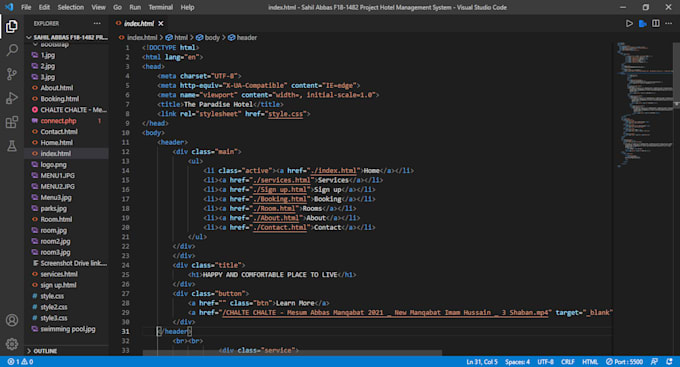Click the body breadcrumb item
Screen dimensions: 680x367
click(x=208, y=38)
